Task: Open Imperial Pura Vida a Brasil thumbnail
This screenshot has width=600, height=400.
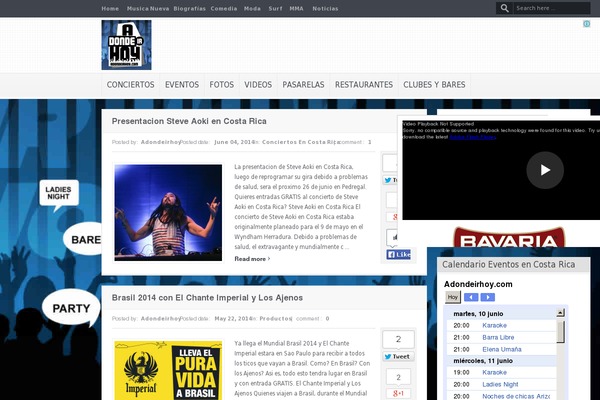Action: pyautogui.click(x=168, y=370)
